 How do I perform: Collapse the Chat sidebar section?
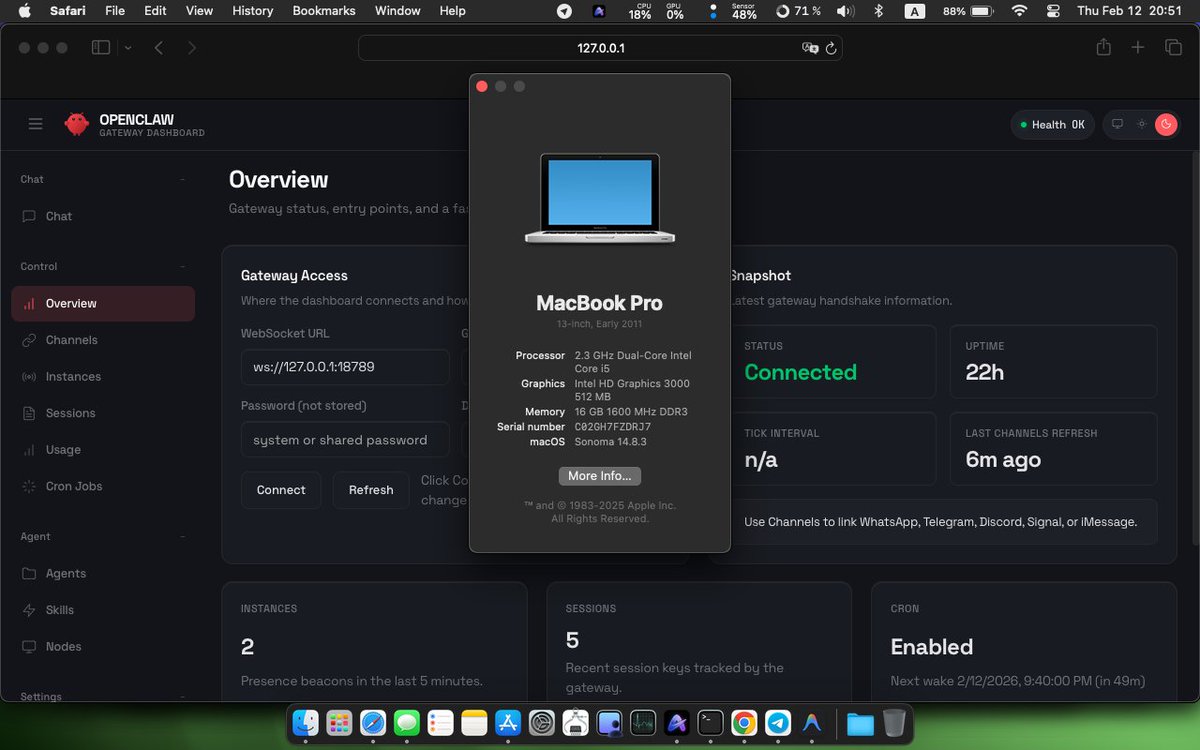pyautogui.click(x=183, y=179)
